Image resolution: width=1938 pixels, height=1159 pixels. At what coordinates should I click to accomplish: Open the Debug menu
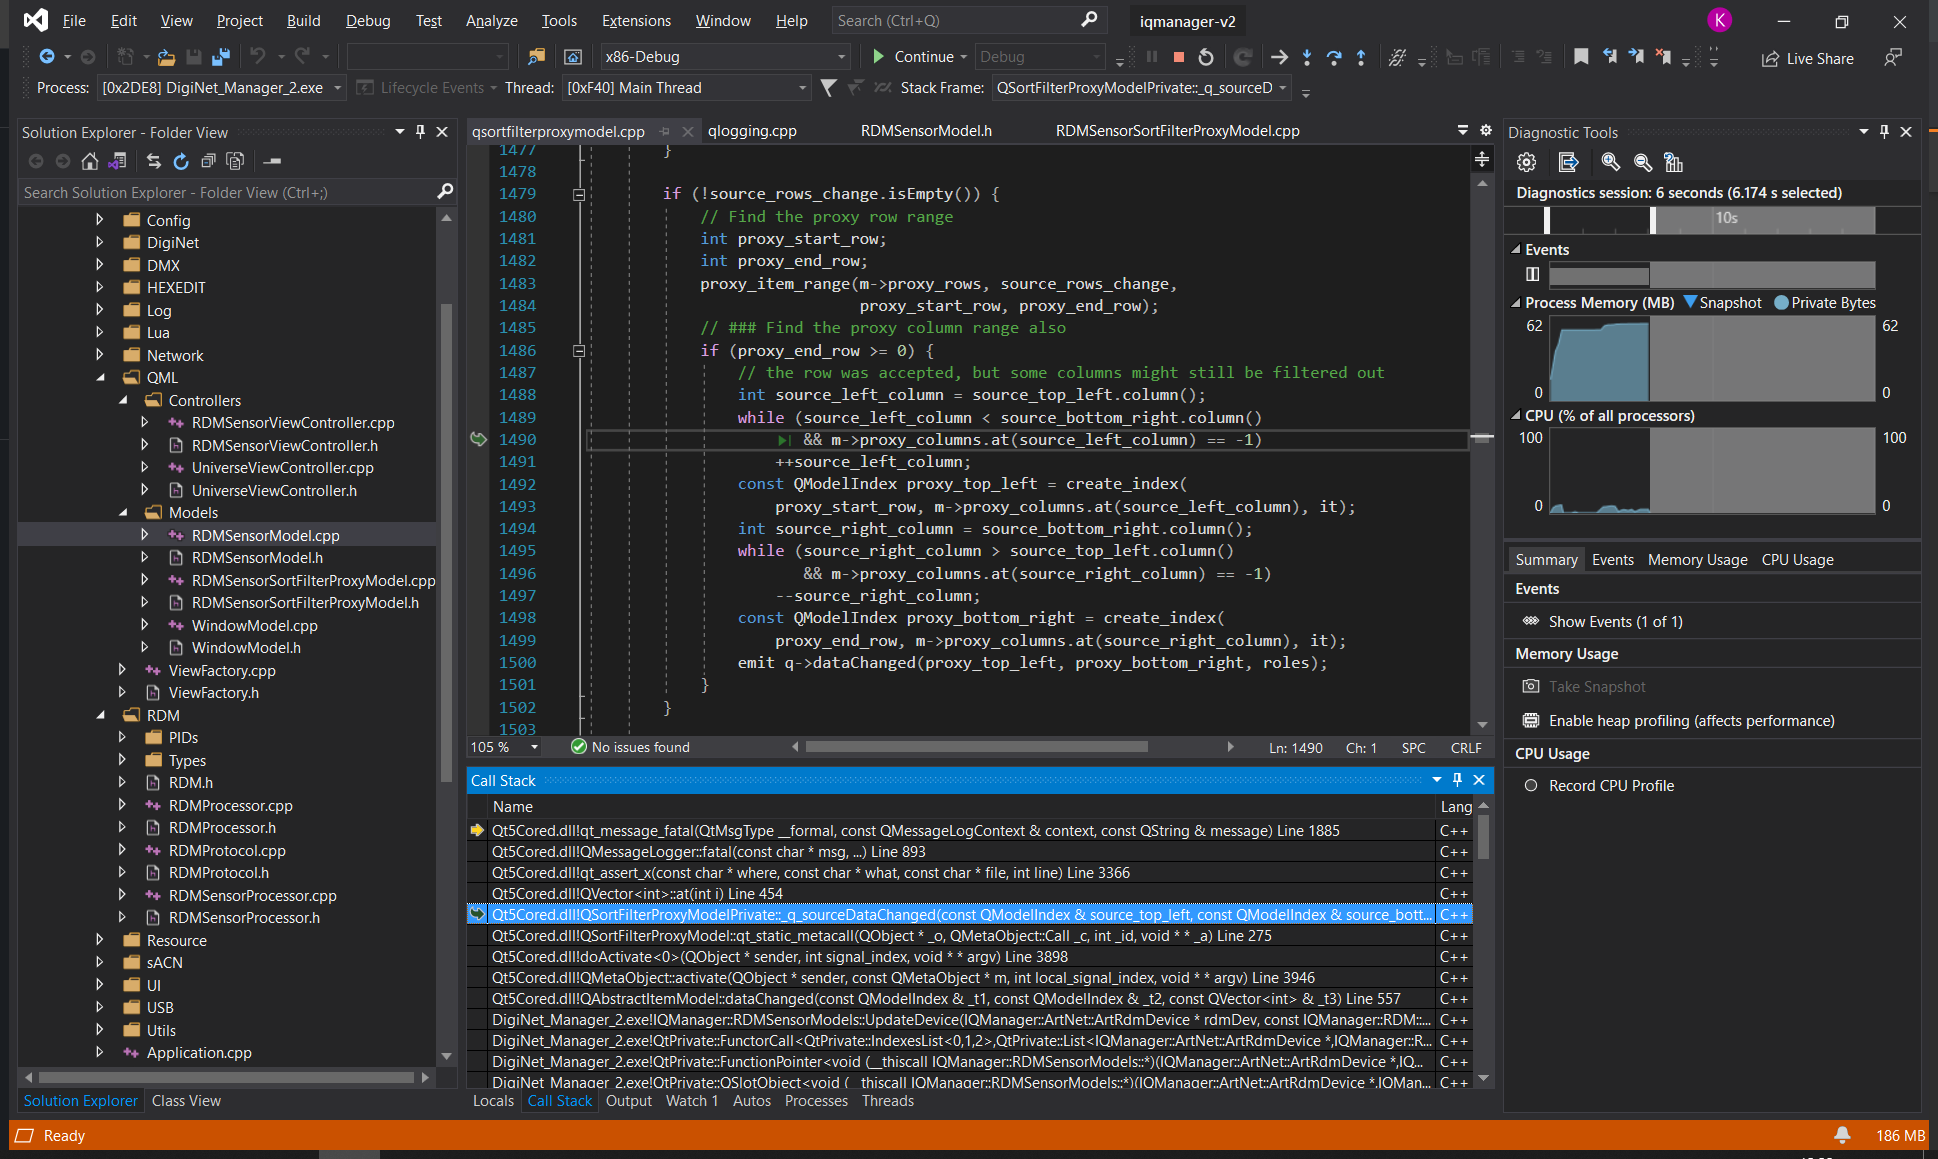367,19
